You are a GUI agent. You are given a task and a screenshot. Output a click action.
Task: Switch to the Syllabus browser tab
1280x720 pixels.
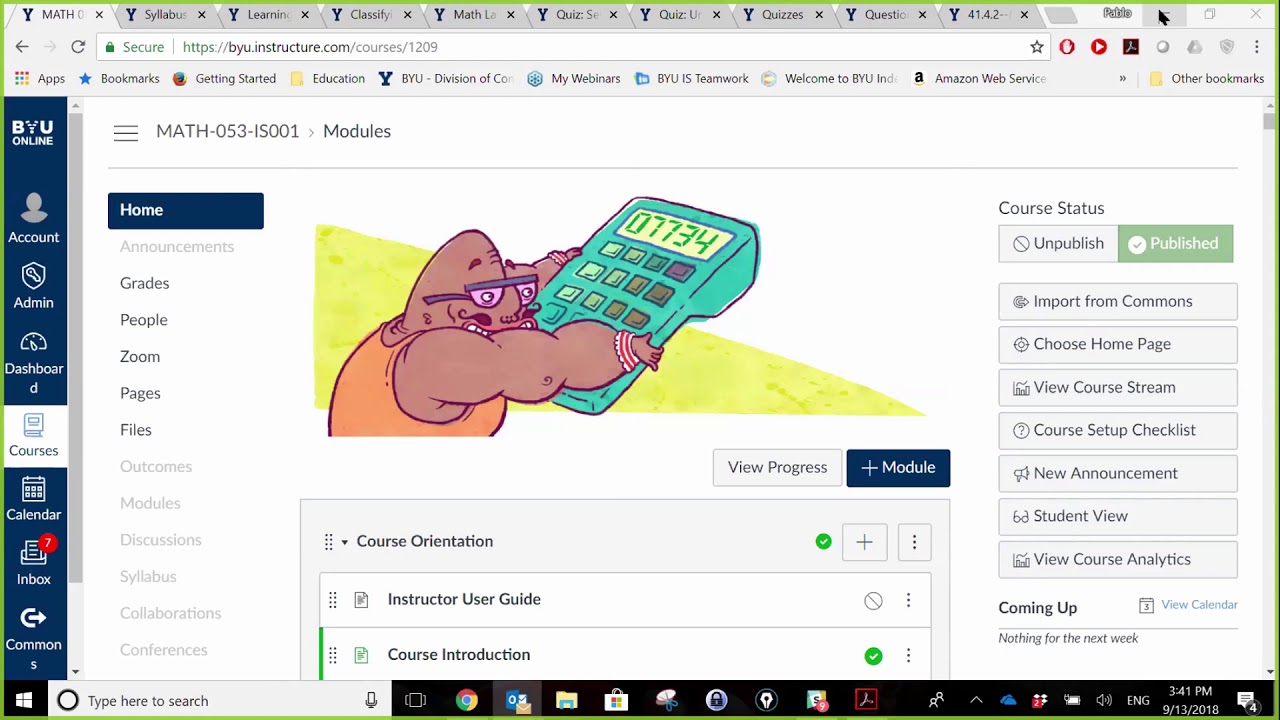pos(163,15)
